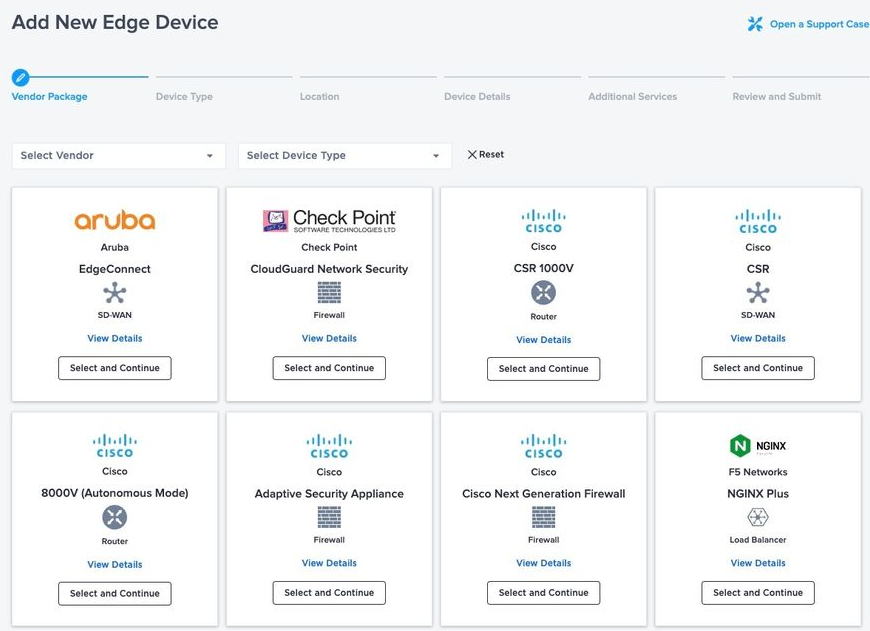Click the Check Point logo
Screen dimensions: 870x631
(329, 221)
